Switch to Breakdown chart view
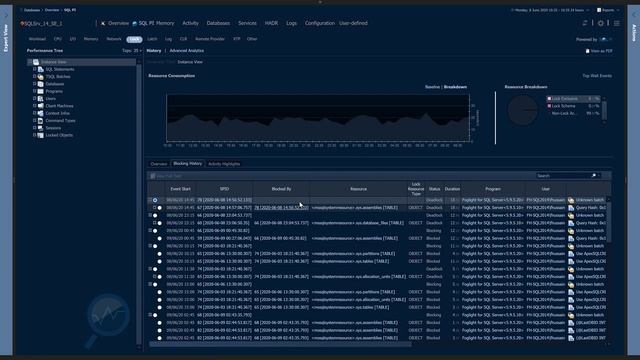 [x=455, y=87]
